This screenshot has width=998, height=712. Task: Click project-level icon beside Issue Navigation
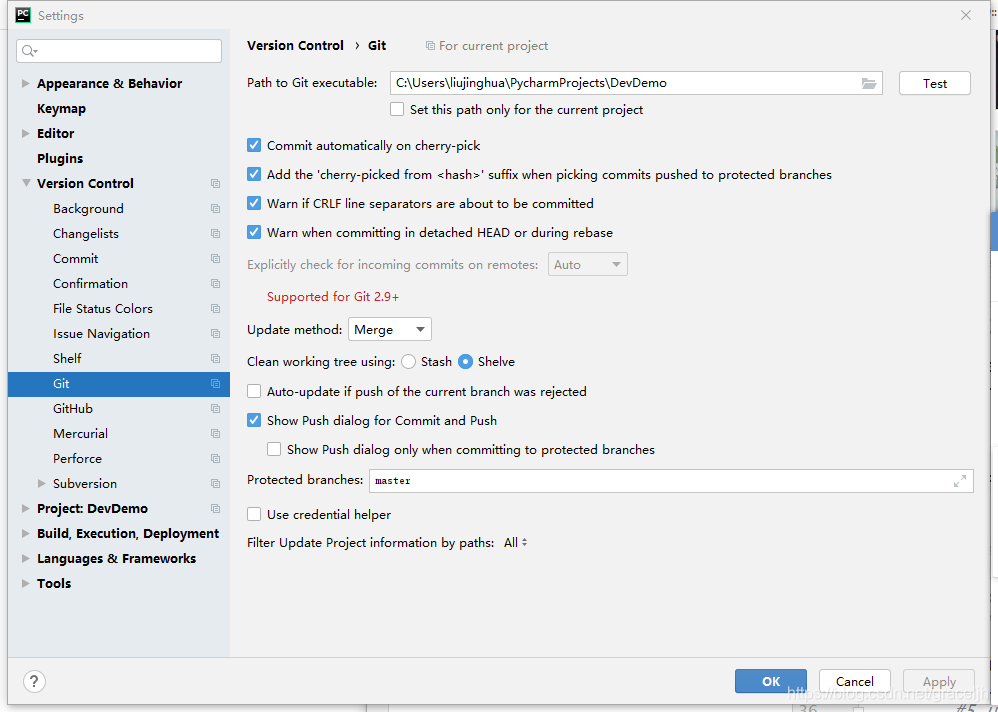(x=215, y=333)
